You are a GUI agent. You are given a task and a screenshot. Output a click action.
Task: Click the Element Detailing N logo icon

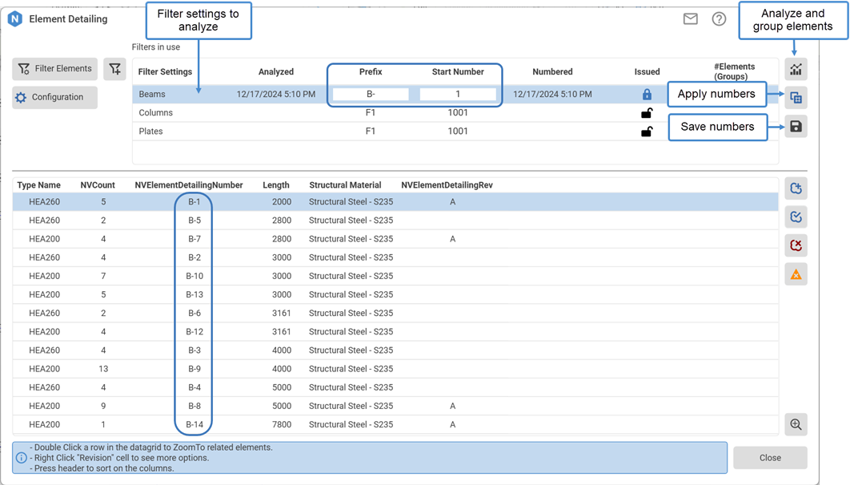(15, 19)
